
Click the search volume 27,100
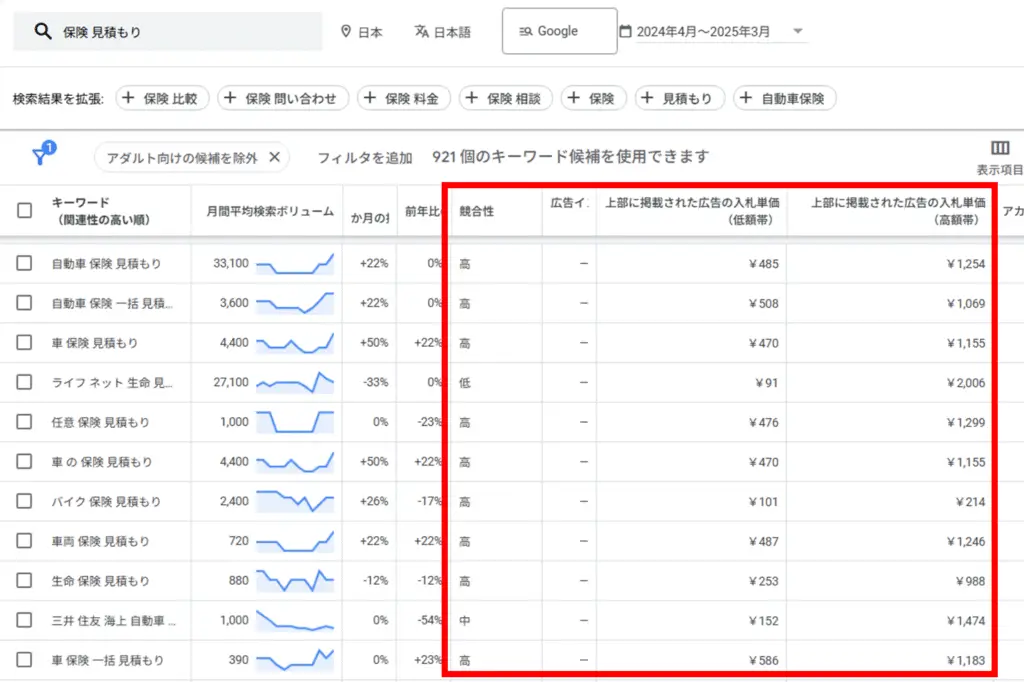click(x=231, y=382)
